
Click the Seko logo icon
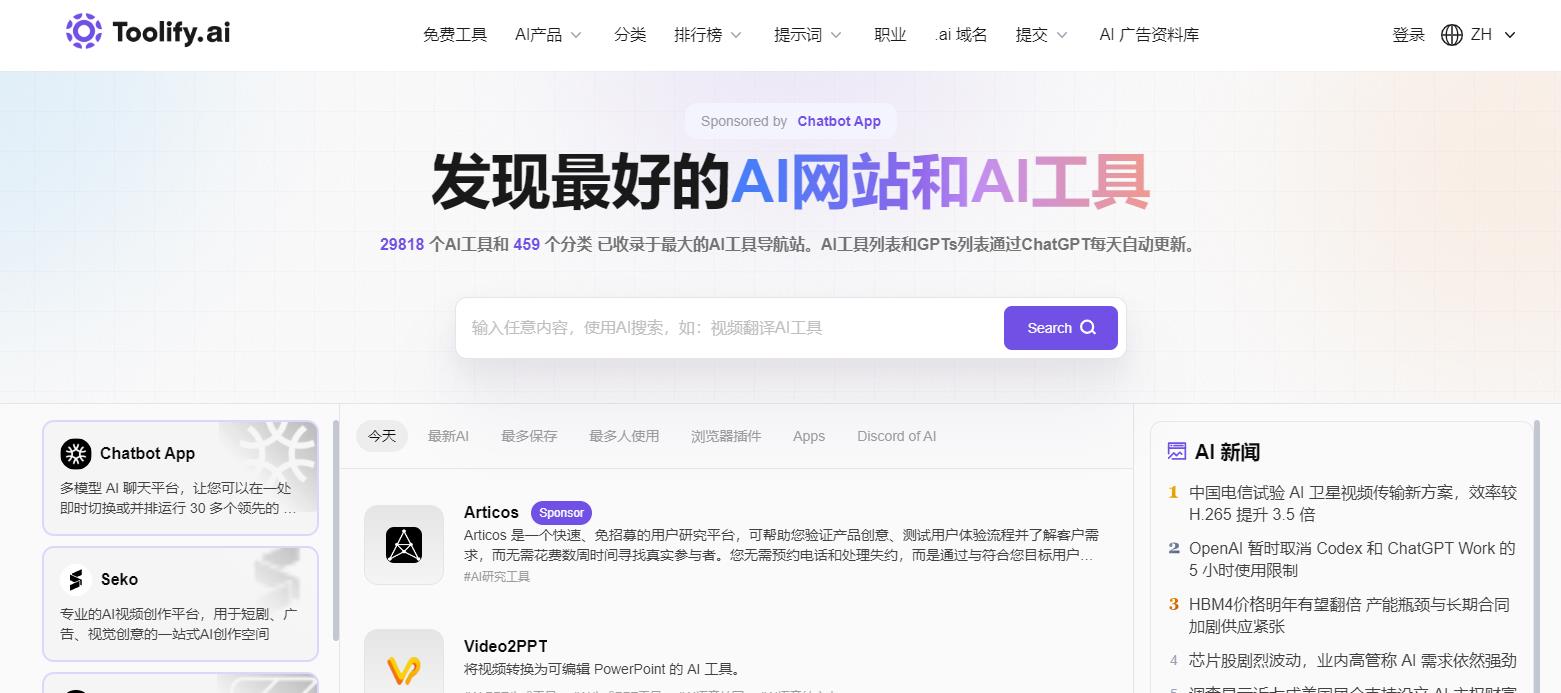pyautogui.click(x=75, y=579)
